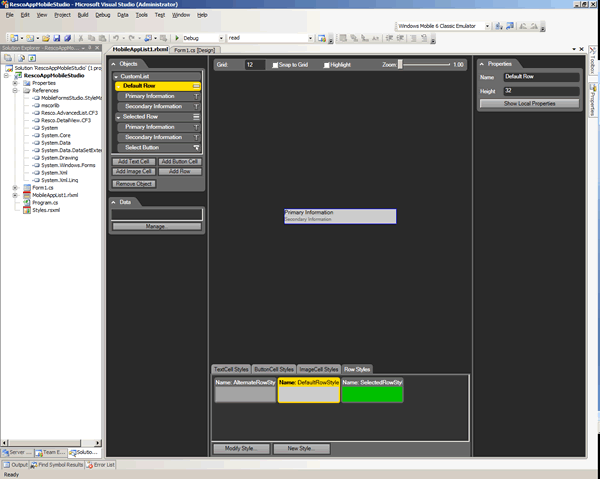
Task: Enable the Highlight checkbox
Action: coord(326,65)
